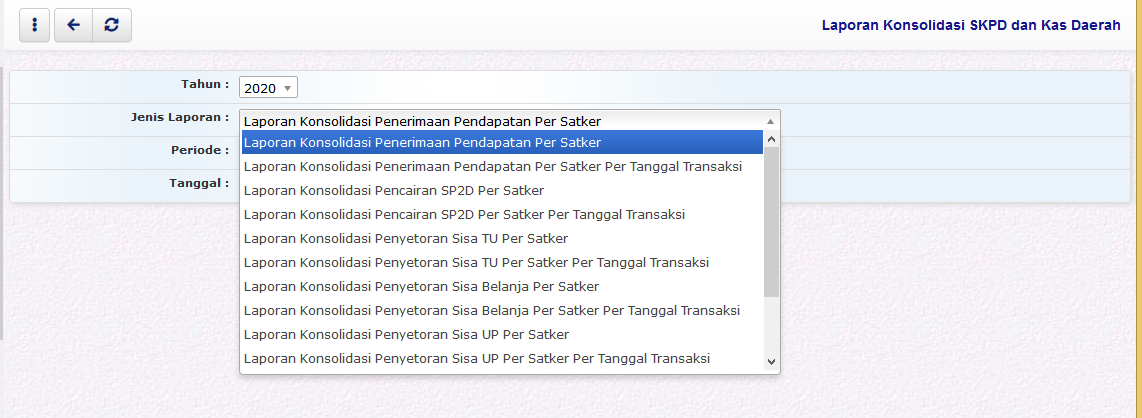Viewport: 1142px width, 418px height.
Task: Click the dropdown list scrollbar thumb
Action: (x=771, y=220)
